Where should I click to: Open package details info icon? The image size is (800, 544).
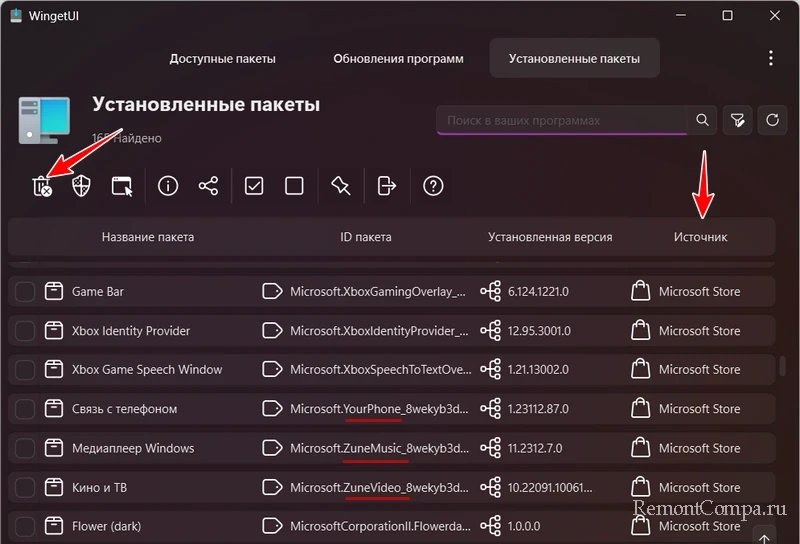click(168, 186)
